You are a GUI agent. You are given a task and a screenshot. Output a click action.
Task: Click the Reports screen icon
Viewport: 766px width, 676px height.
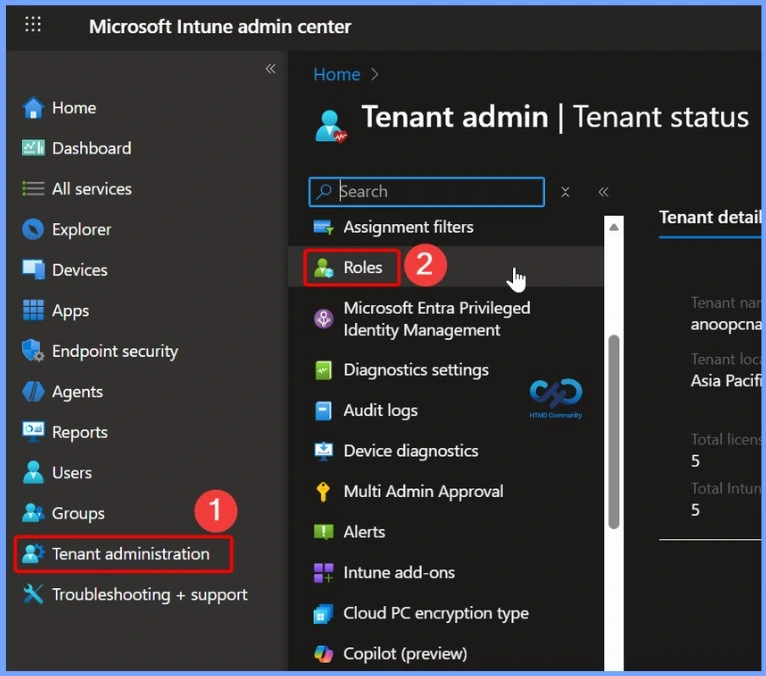[x=33, y=432]
